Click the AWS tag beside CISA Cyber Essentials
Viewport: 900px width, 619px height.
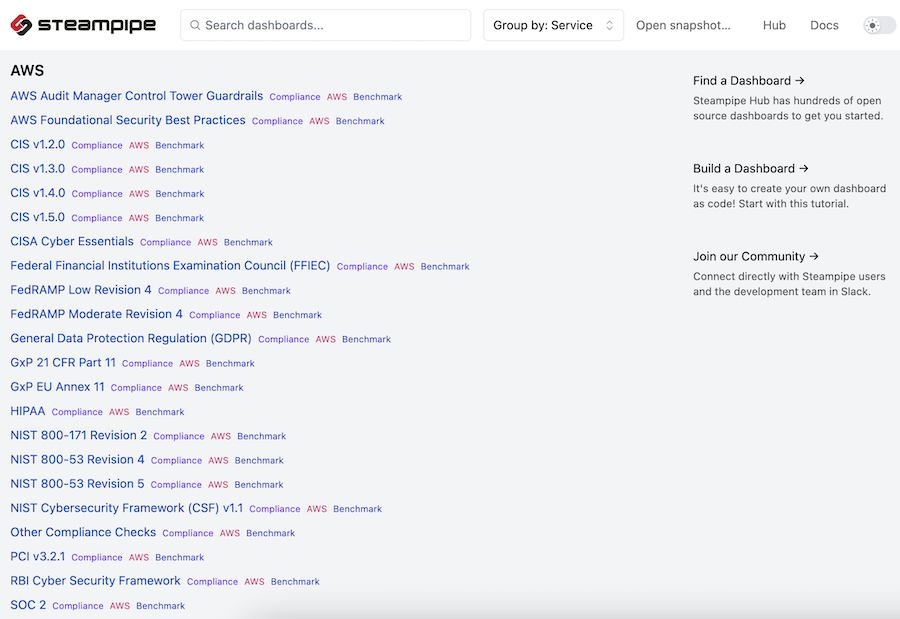(x=207, y=242)
